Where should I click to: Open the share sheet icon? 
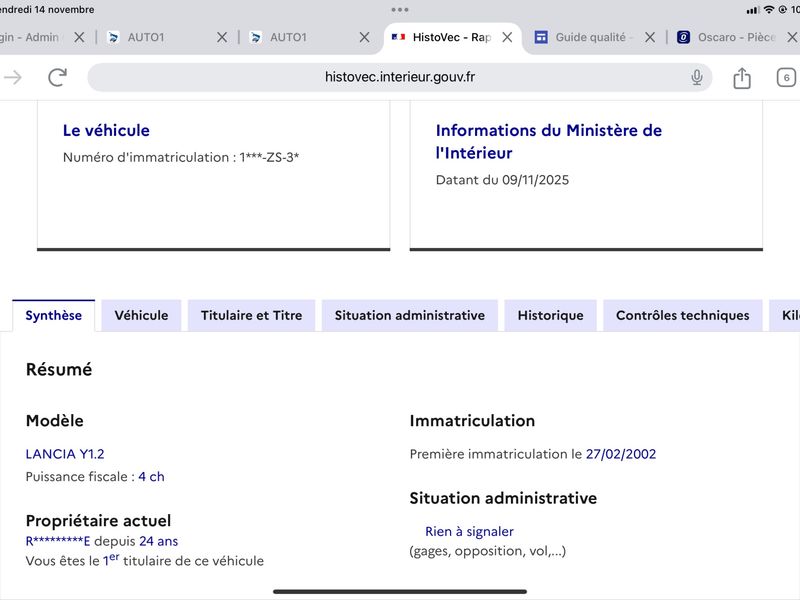(741, 78)
